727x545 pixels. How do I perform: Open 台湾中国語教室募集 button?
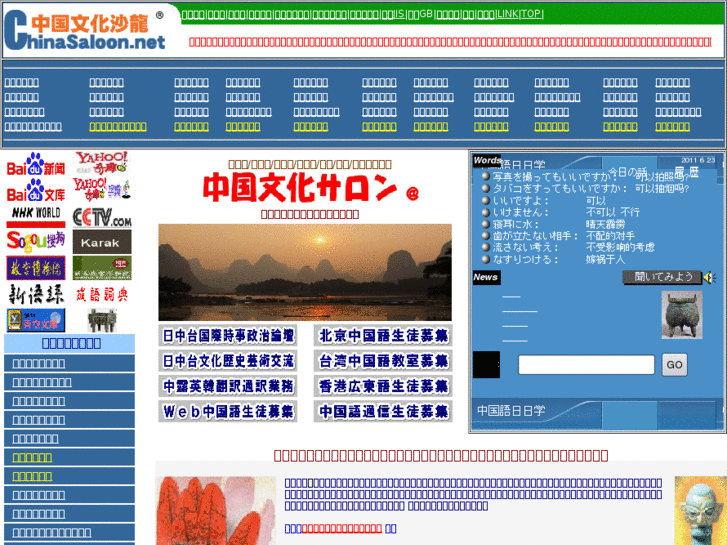pos(383,361)
